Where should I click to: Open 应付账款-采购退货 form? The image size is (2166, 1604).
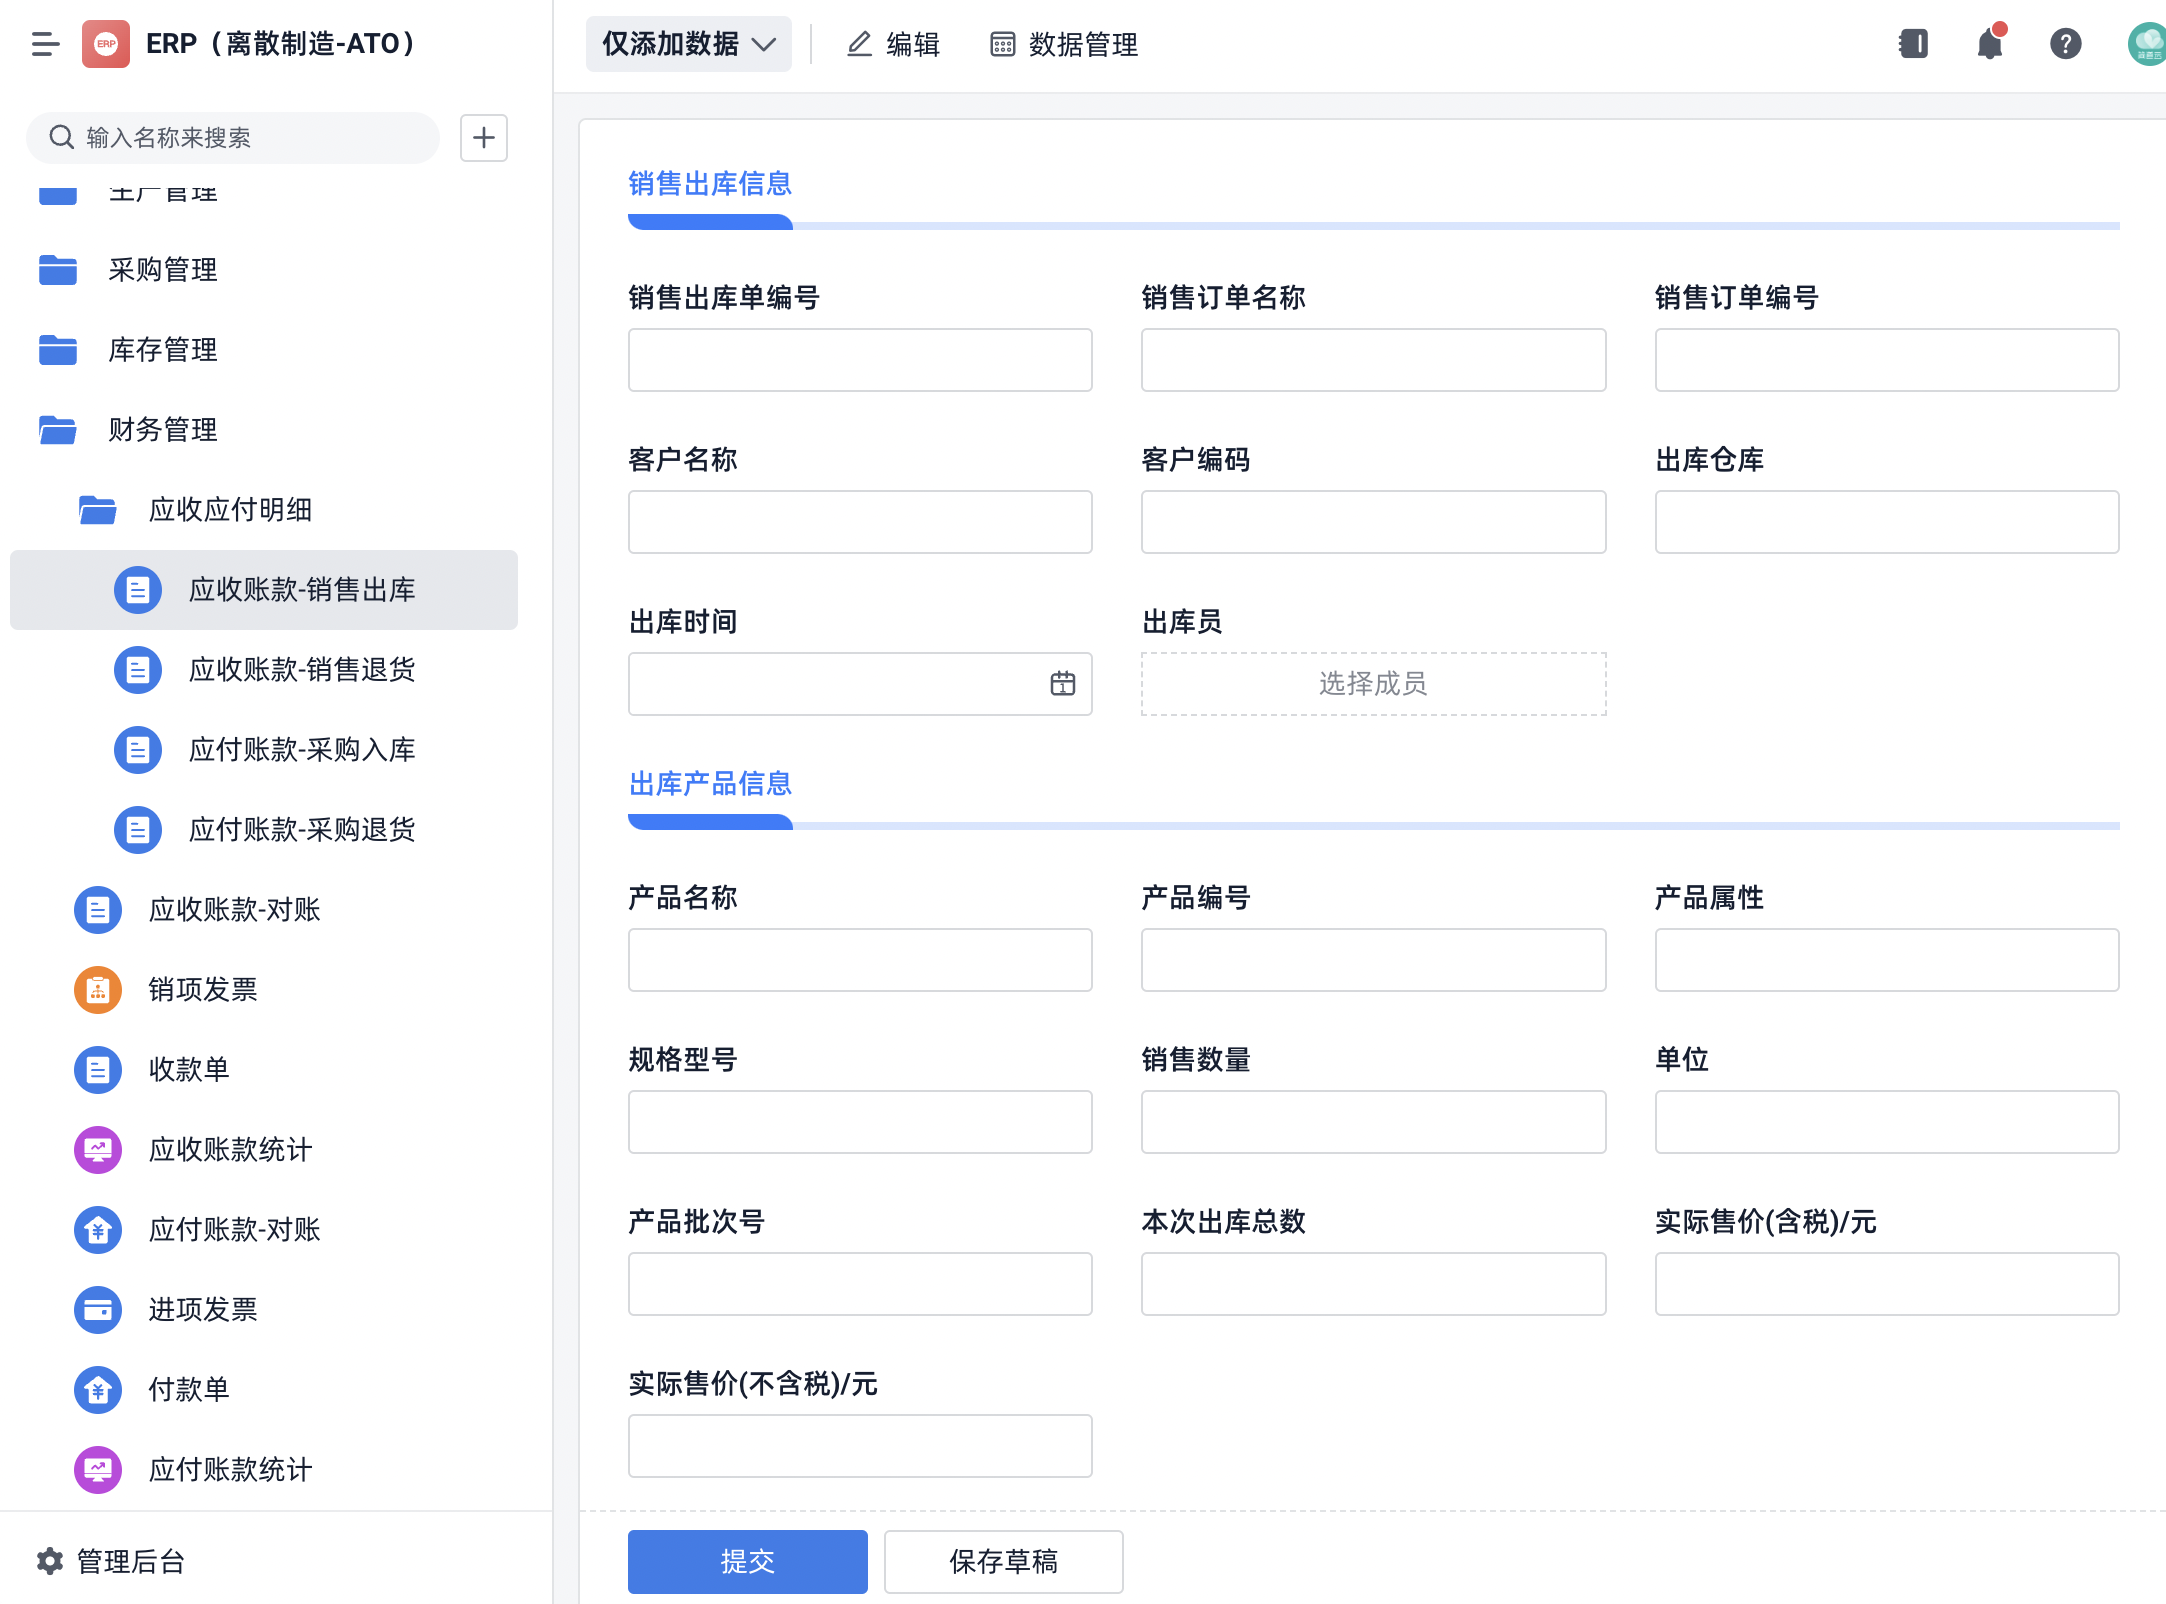pyautogui.click(x=264, y=830)
